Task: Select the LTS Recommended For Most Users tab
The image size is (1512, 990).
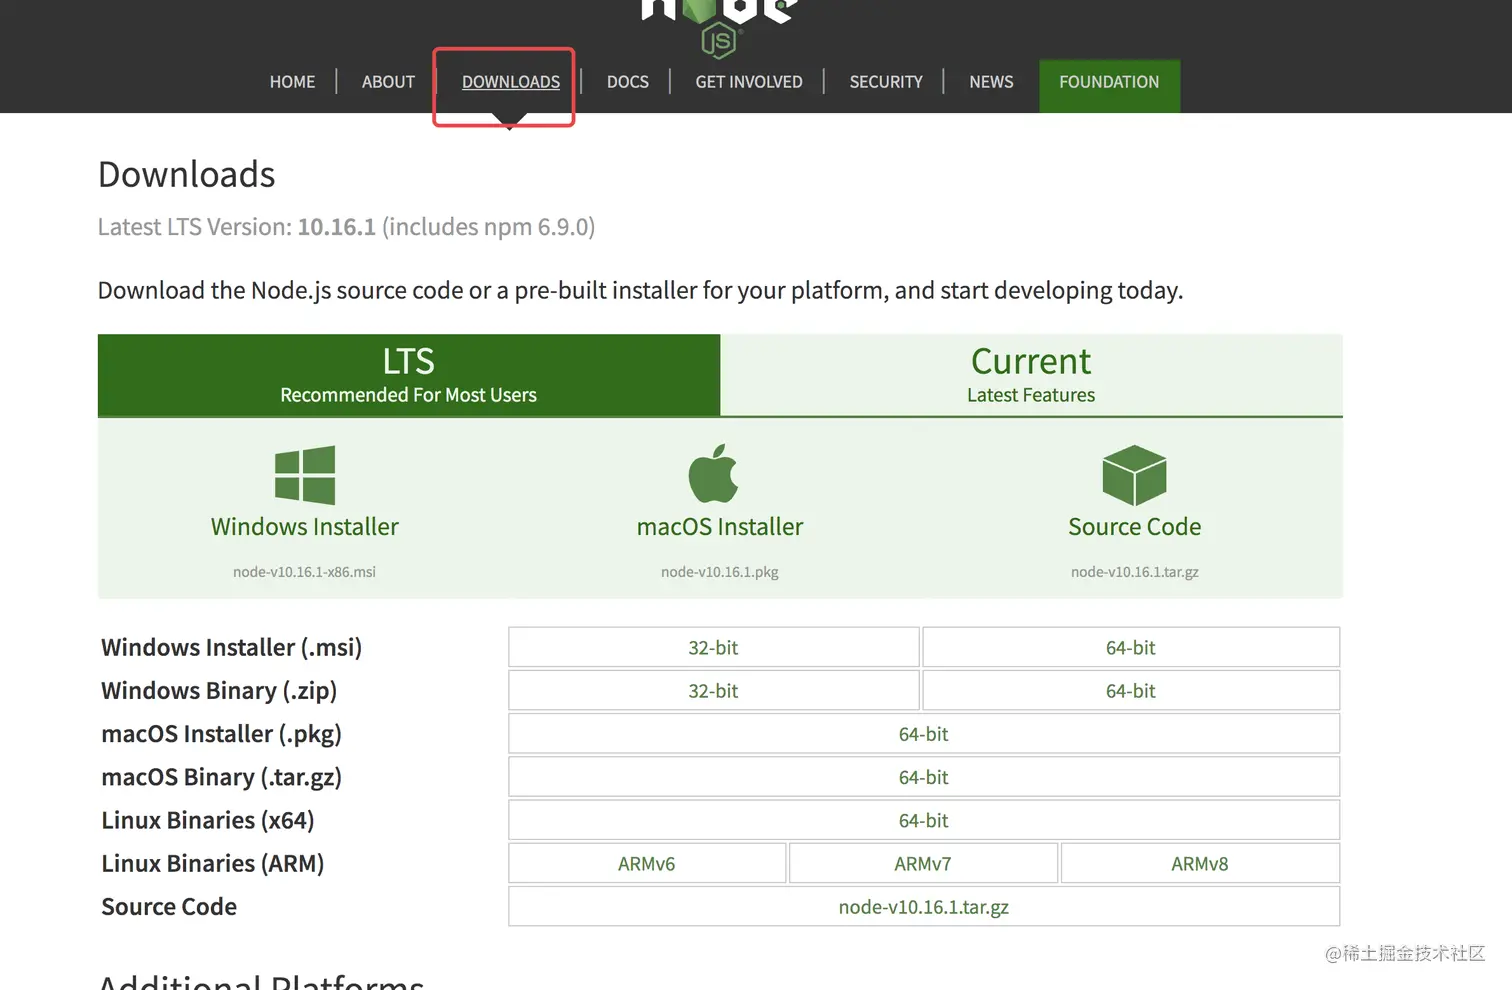Action: tap(409, 375)
